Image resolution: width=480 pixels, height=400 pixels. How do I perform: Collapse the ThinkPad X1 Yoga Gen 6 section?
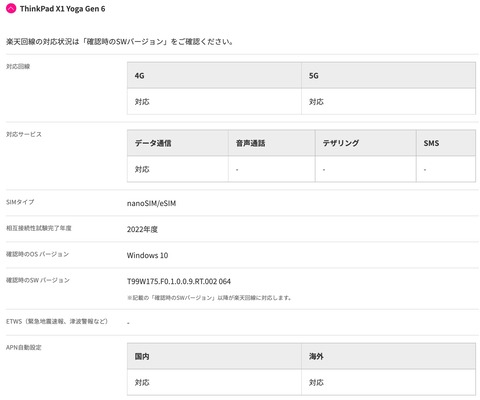[11, 9]
